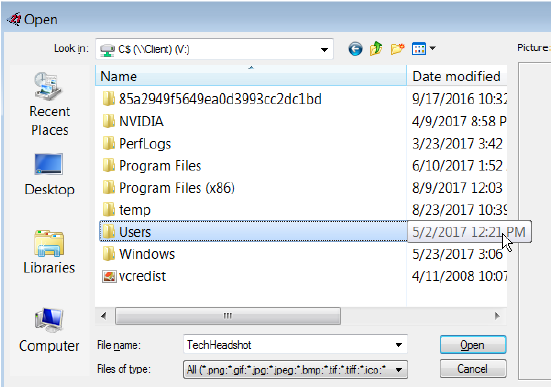Click the '5/23/2017 3:06' date cell
552x388 pixels.
457,254
